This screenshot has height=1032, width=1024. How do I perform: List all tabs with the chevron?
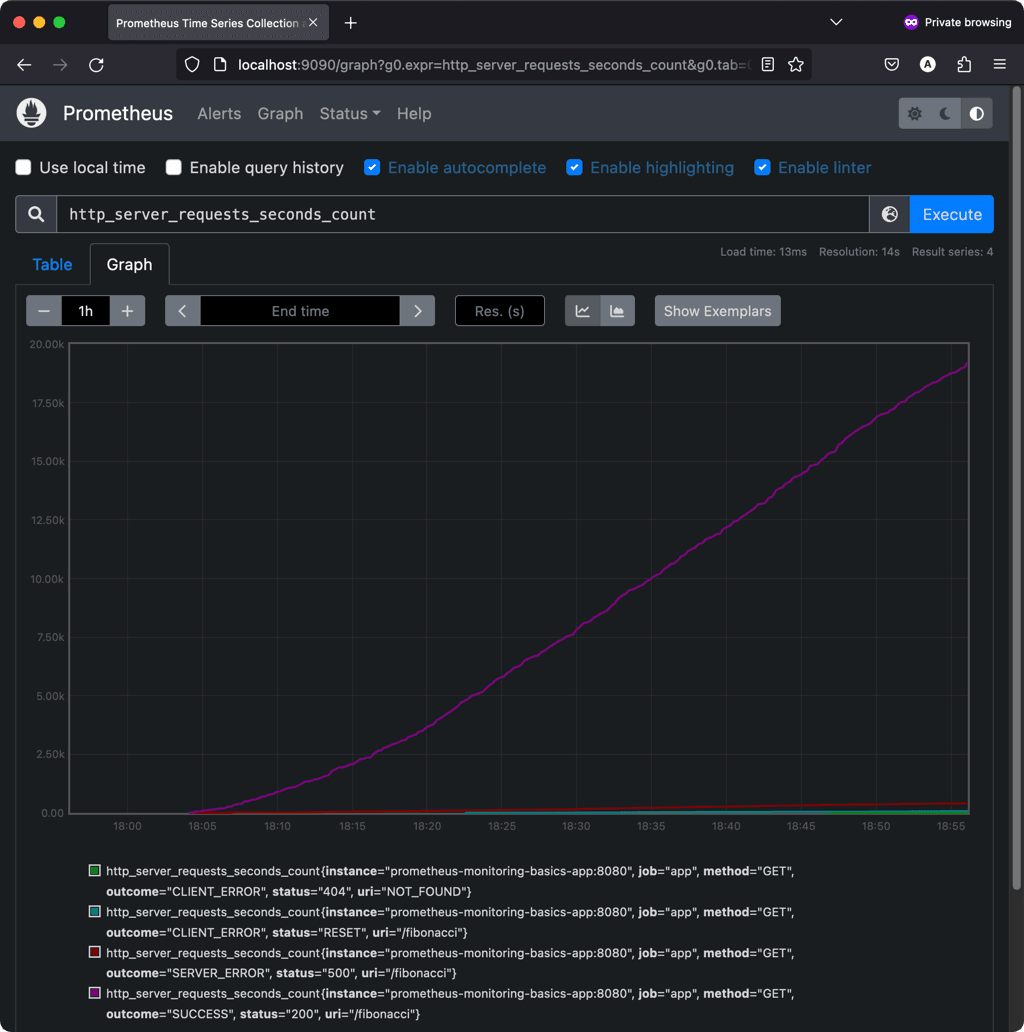836,22
